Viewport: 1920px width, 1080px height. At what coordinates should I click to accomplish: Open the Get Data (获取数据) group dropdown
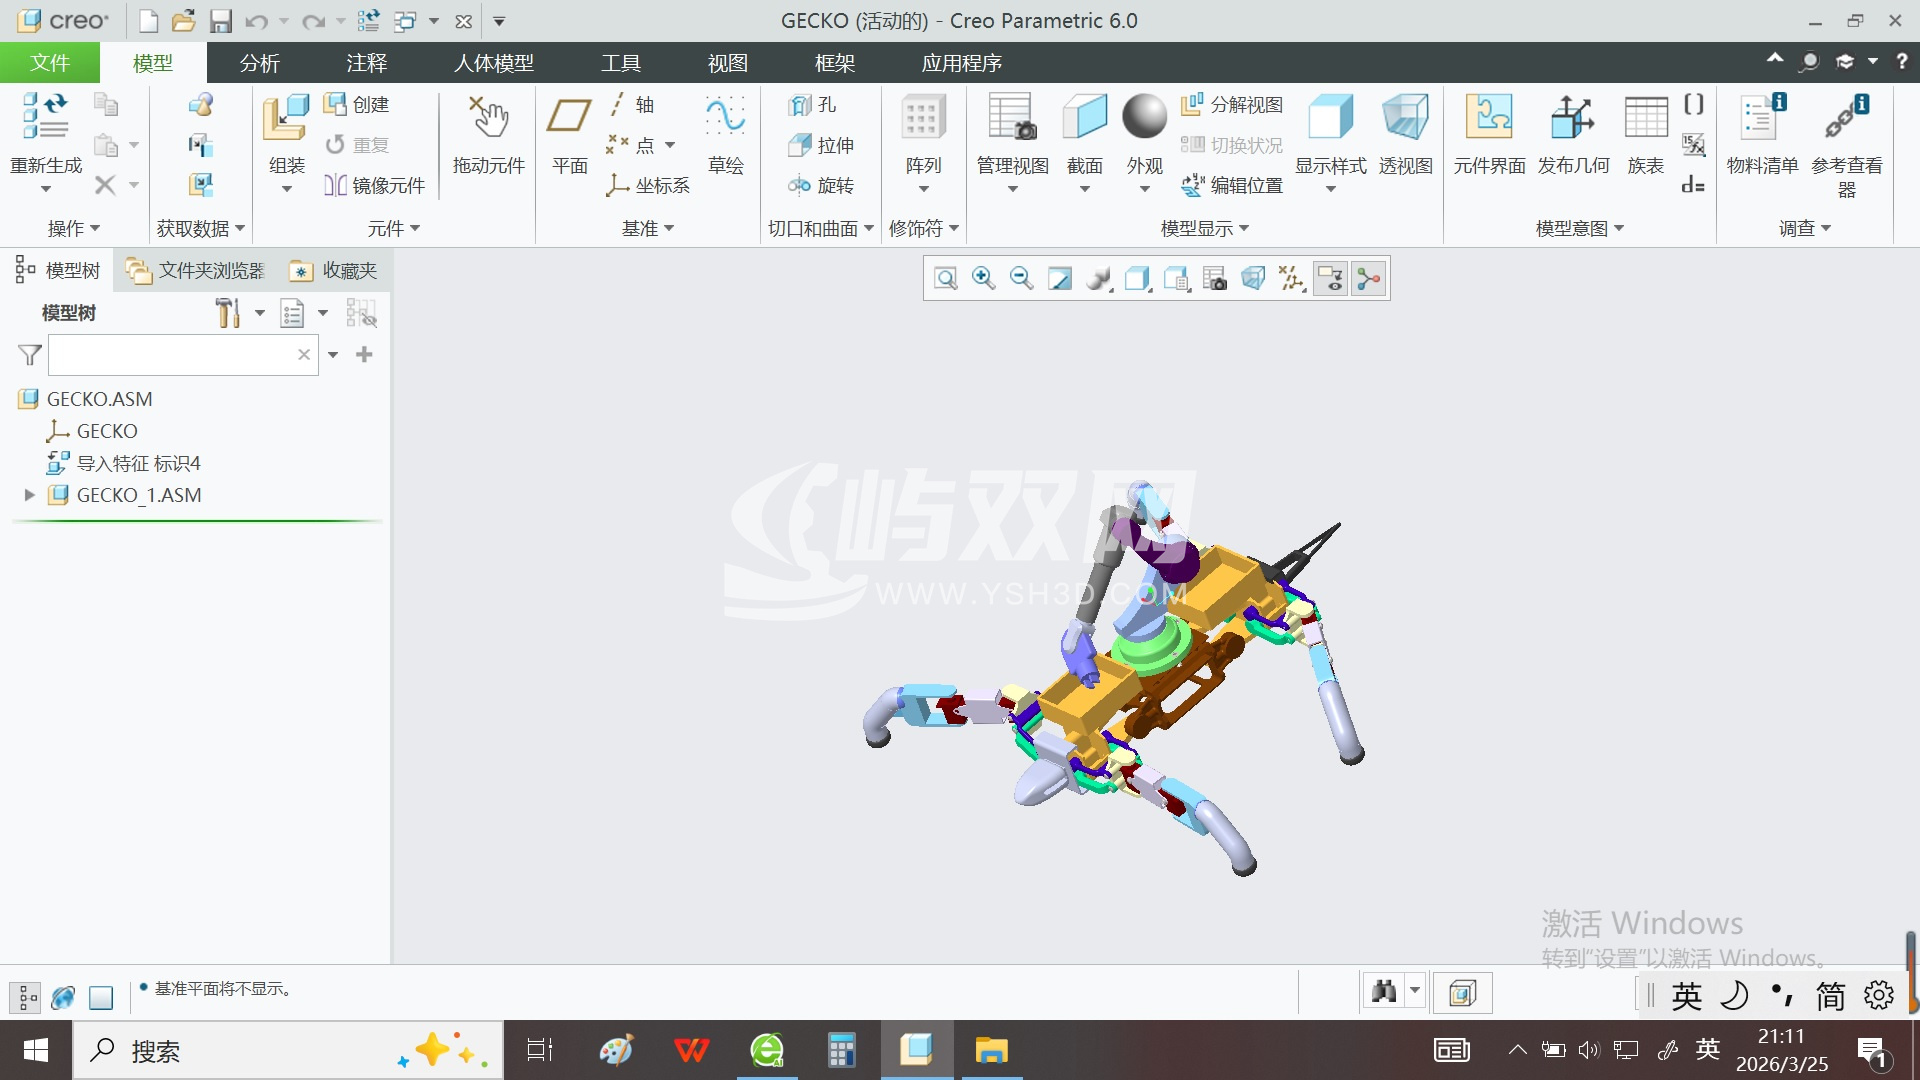[x=200, y=229]
